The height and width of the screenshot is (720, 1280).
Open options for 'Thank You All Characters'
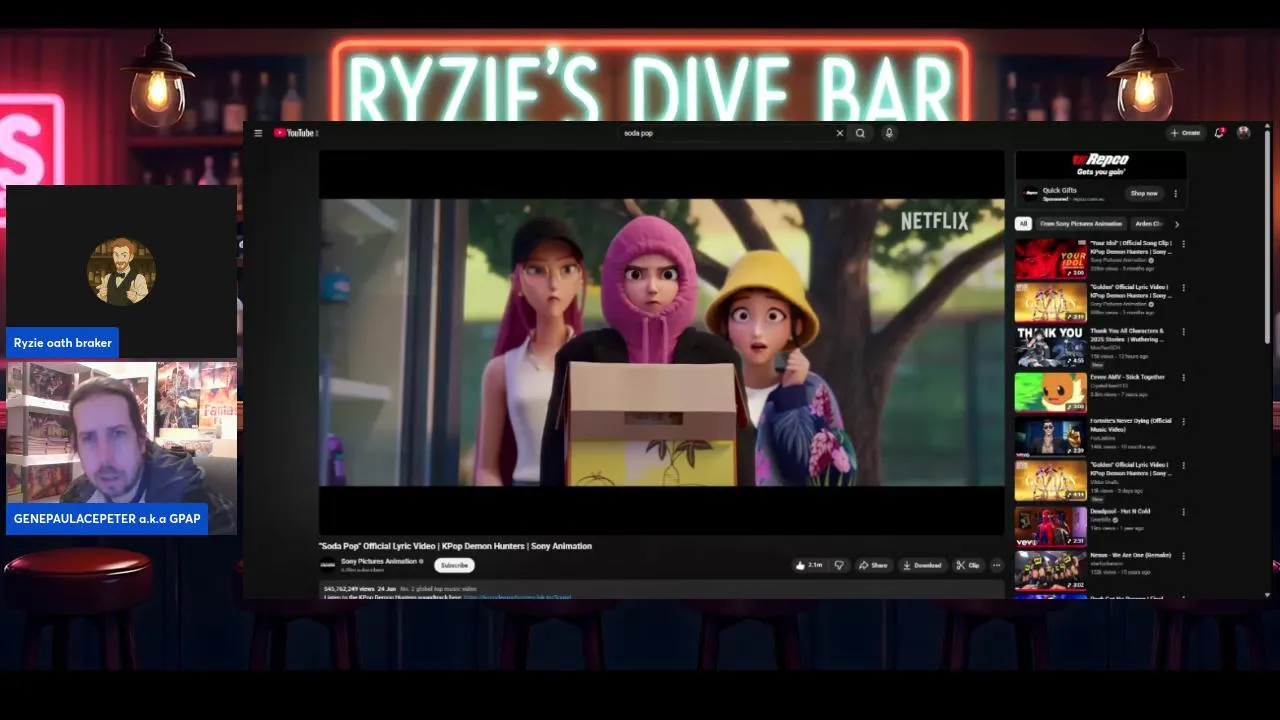tap(1184, 333)
